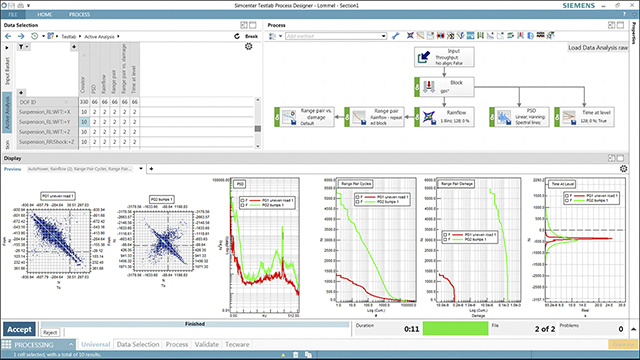Add a new display tab with plus button
The image size is (640, 360).
pos(151,169)
